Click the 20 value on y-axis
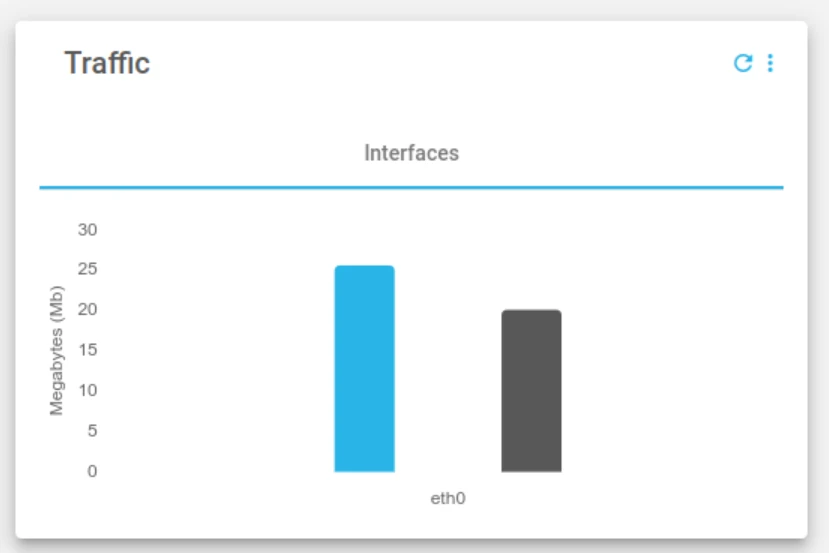 tap(88, 309)
